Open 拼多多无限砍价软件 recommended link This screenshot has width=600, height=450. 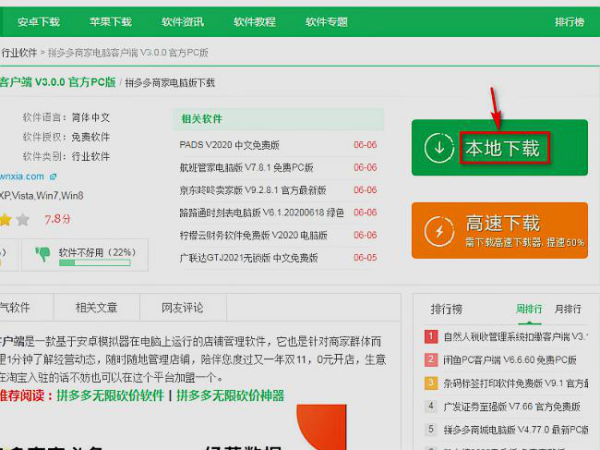point(110,395)
